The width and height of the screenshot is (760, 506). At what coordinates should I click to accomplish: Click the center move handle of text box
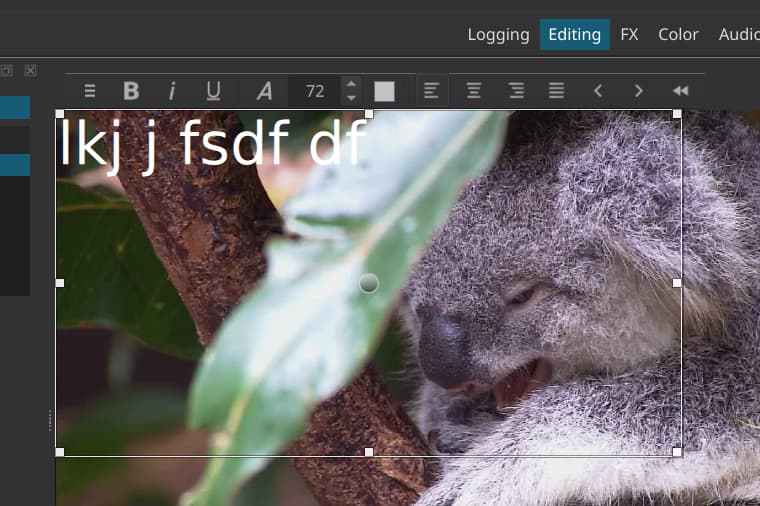coord(369,283)
